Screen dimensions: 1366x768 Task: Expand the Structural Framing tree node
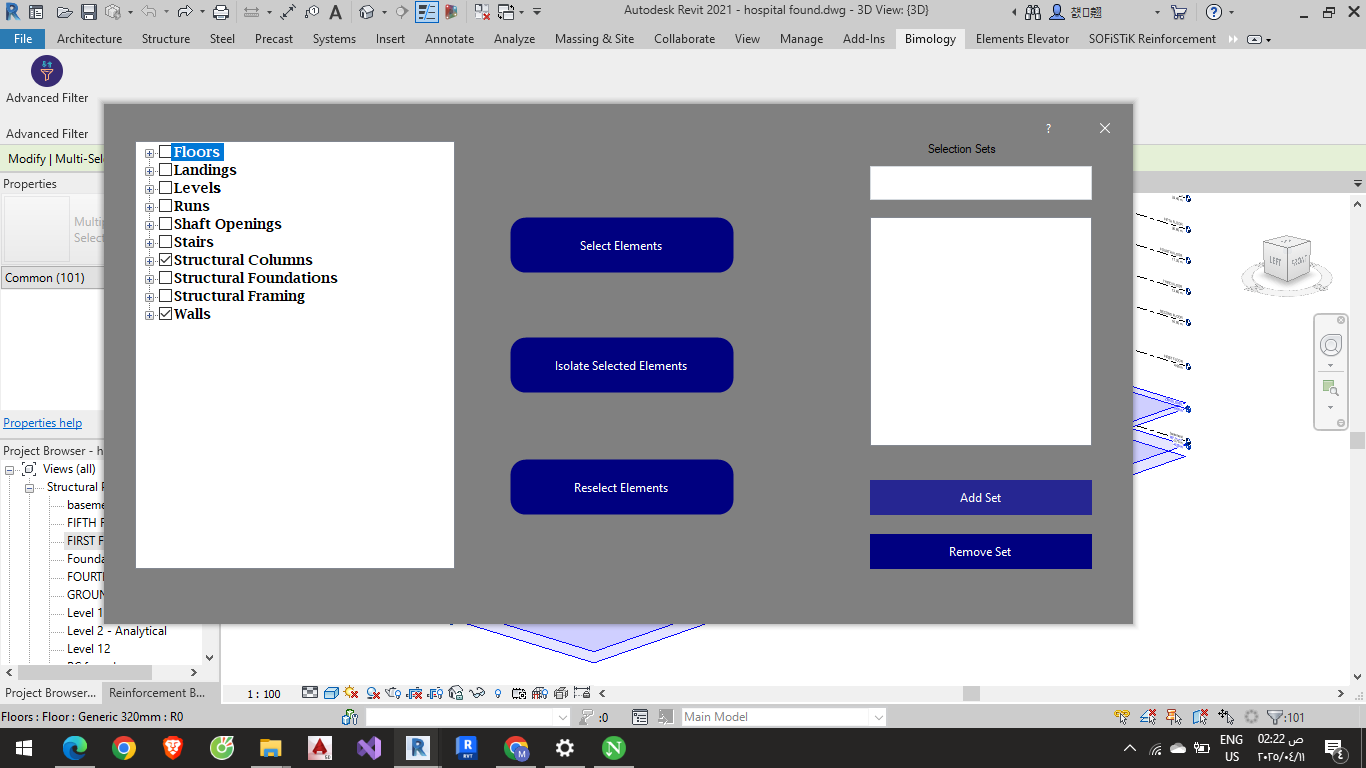(150, 297)
